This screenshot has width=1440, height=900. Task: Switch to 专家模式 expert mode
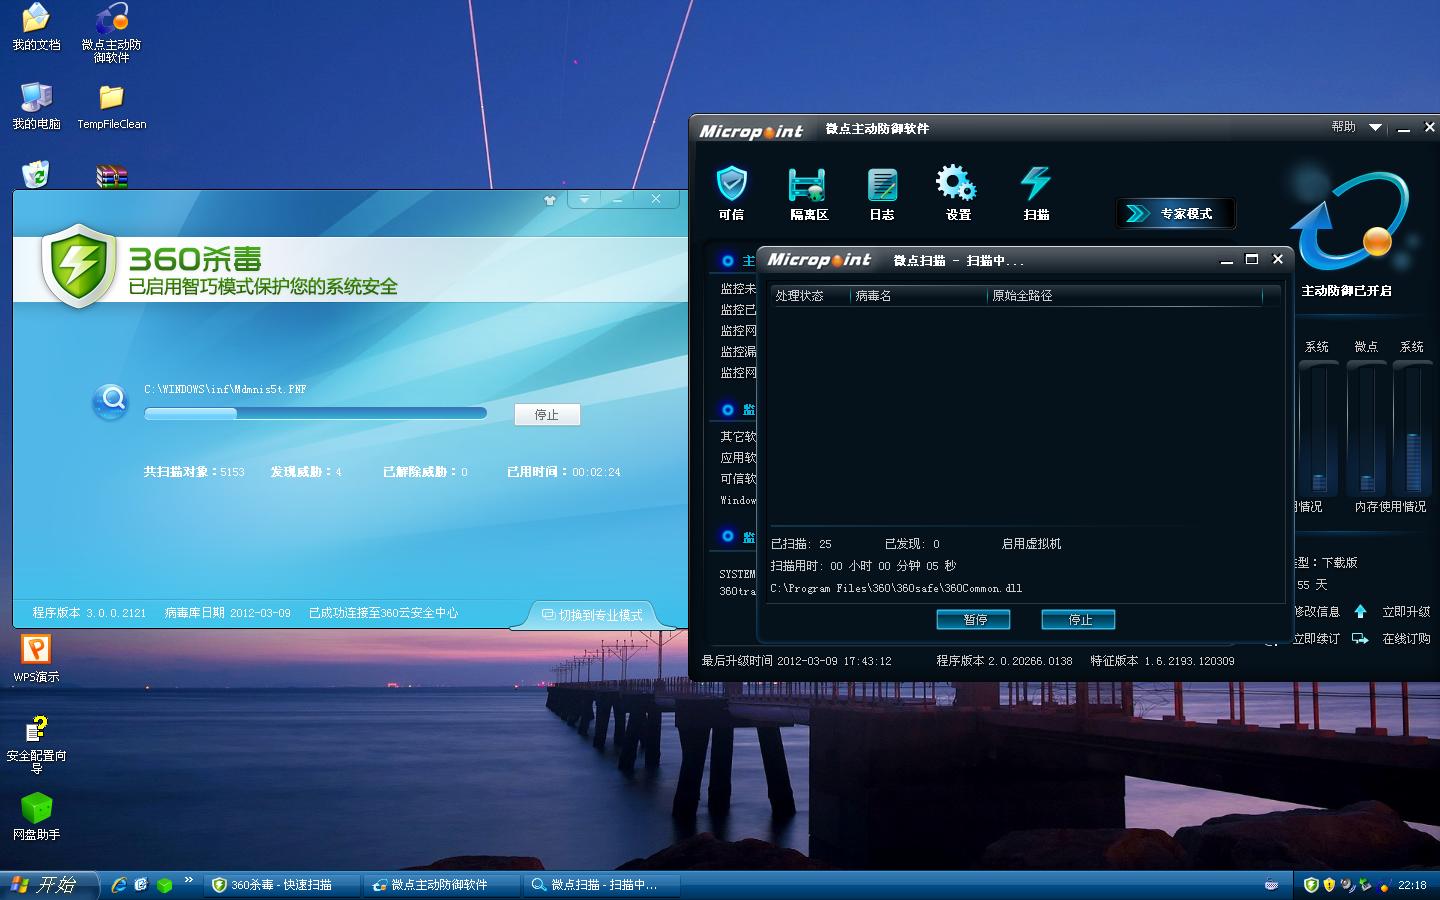pyautogui.click(x=1176, y=213)
